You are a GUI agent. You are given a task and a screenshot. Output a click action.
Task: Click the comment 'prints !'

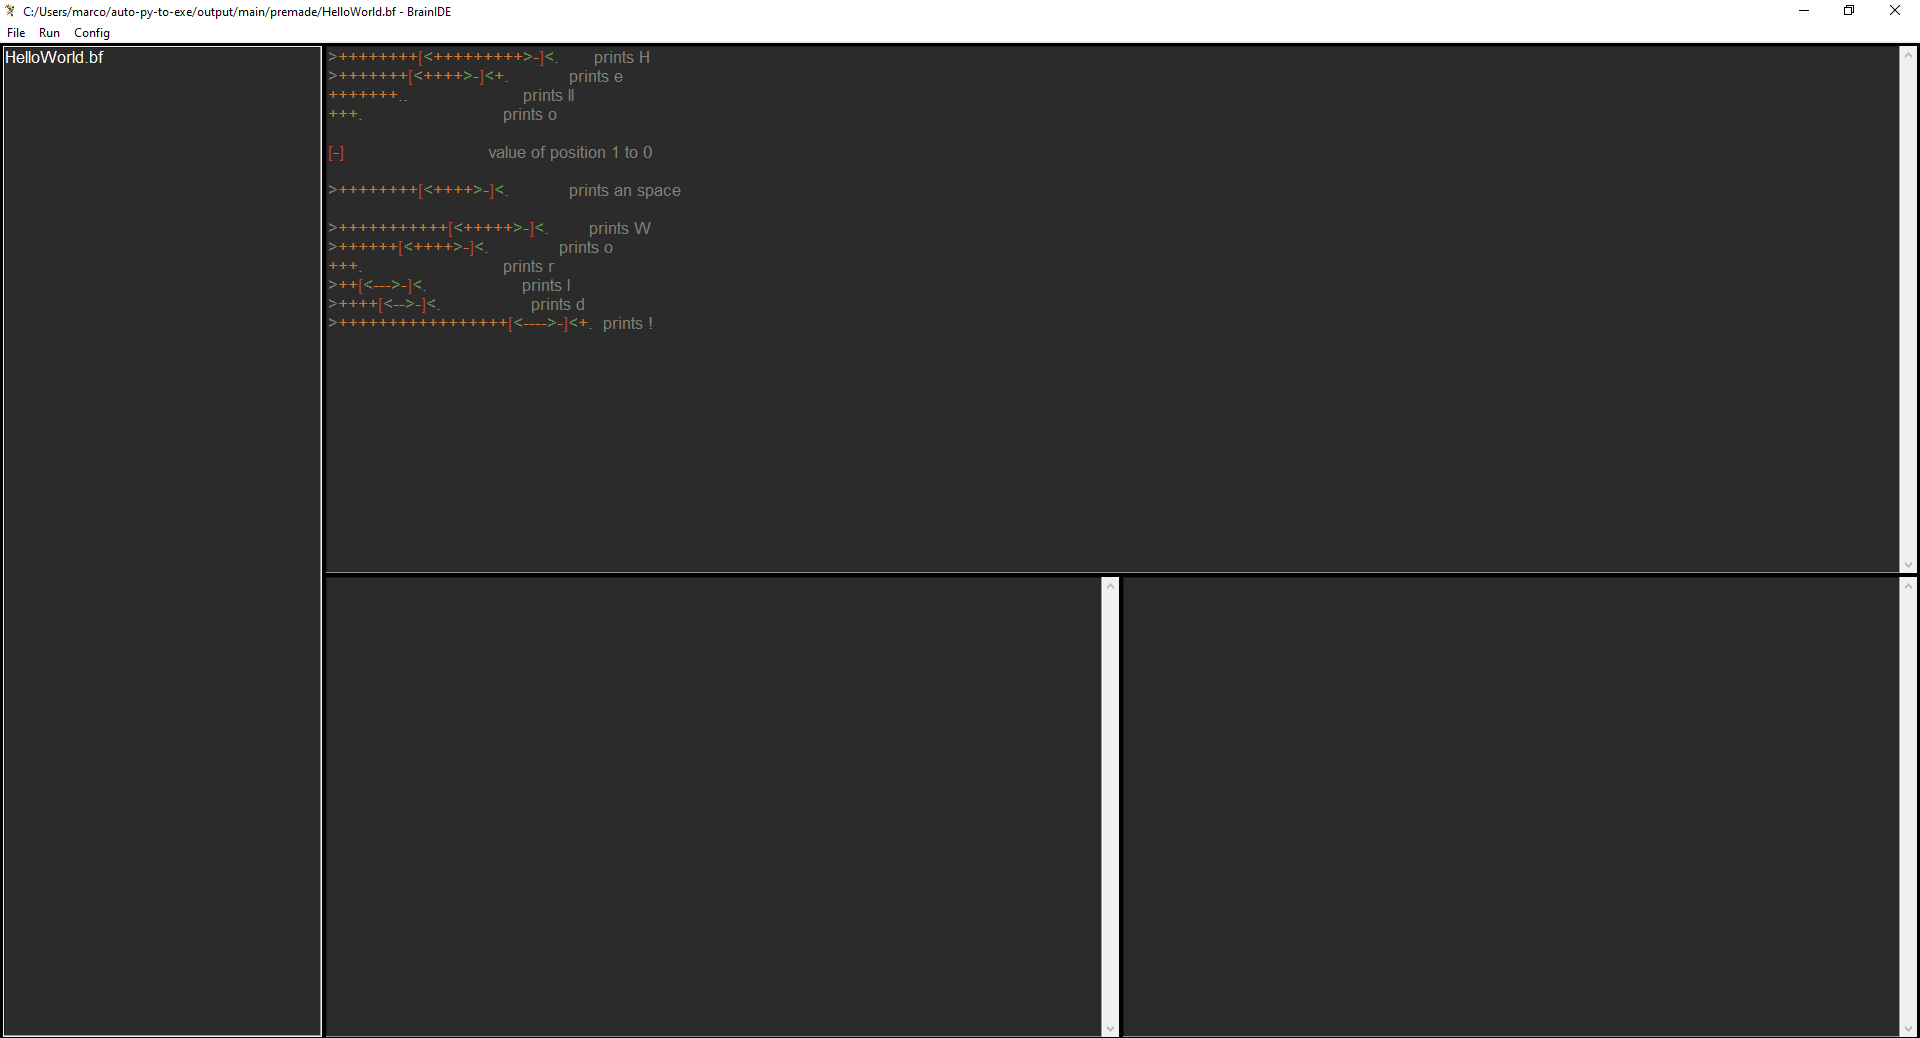pos(628,324)
